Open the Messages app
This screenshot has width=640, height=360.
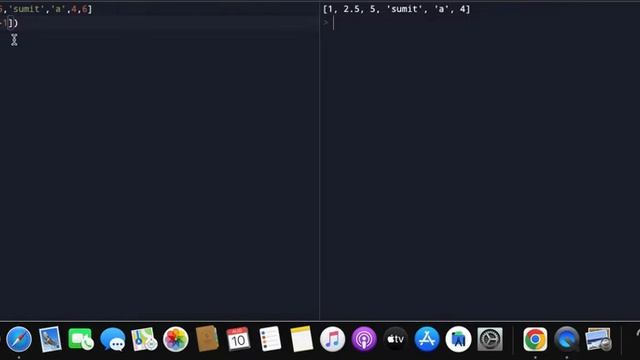pos(113,339)
